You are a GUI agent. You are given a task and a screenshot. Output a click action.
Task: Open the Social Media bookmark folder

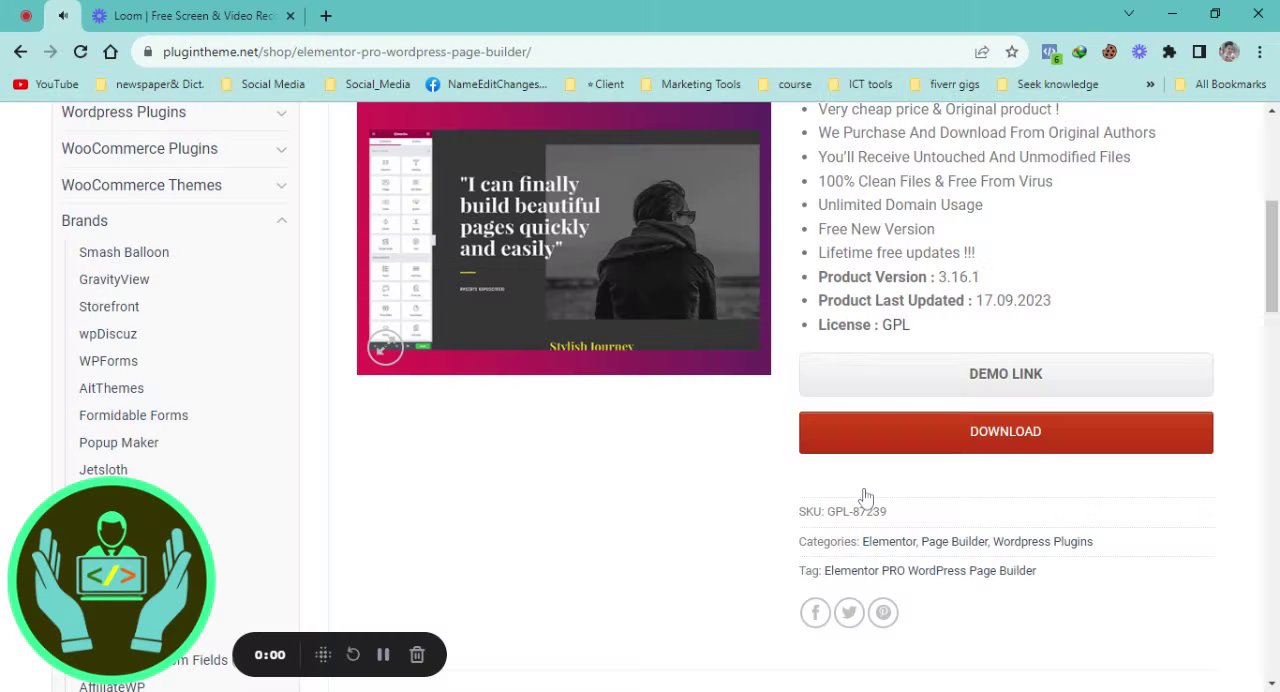point(262,84)
